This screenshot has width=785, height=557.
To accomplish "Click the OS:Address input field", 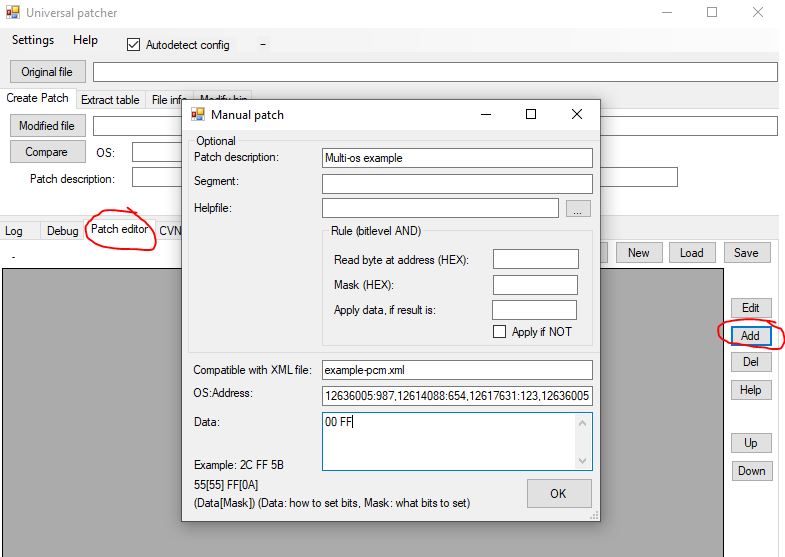I will tap(457, 396).
